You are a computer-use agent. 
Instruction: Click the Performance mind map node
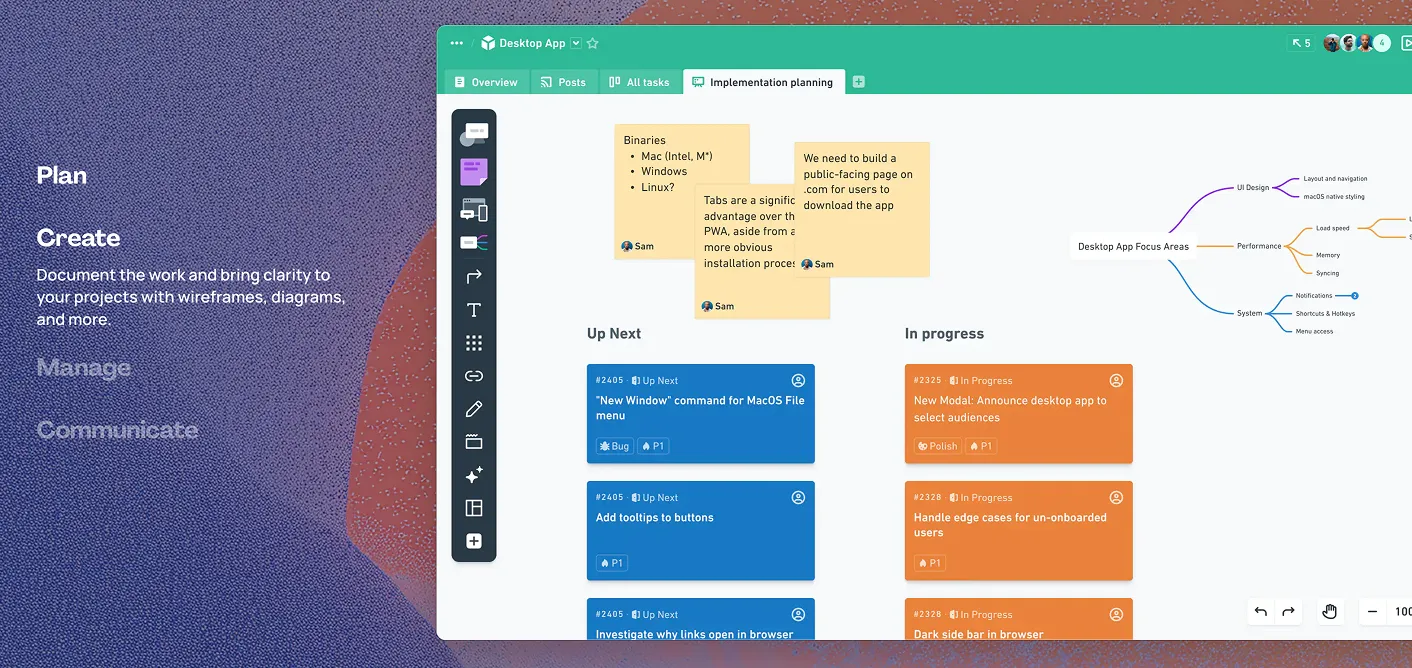point(1259,246)
